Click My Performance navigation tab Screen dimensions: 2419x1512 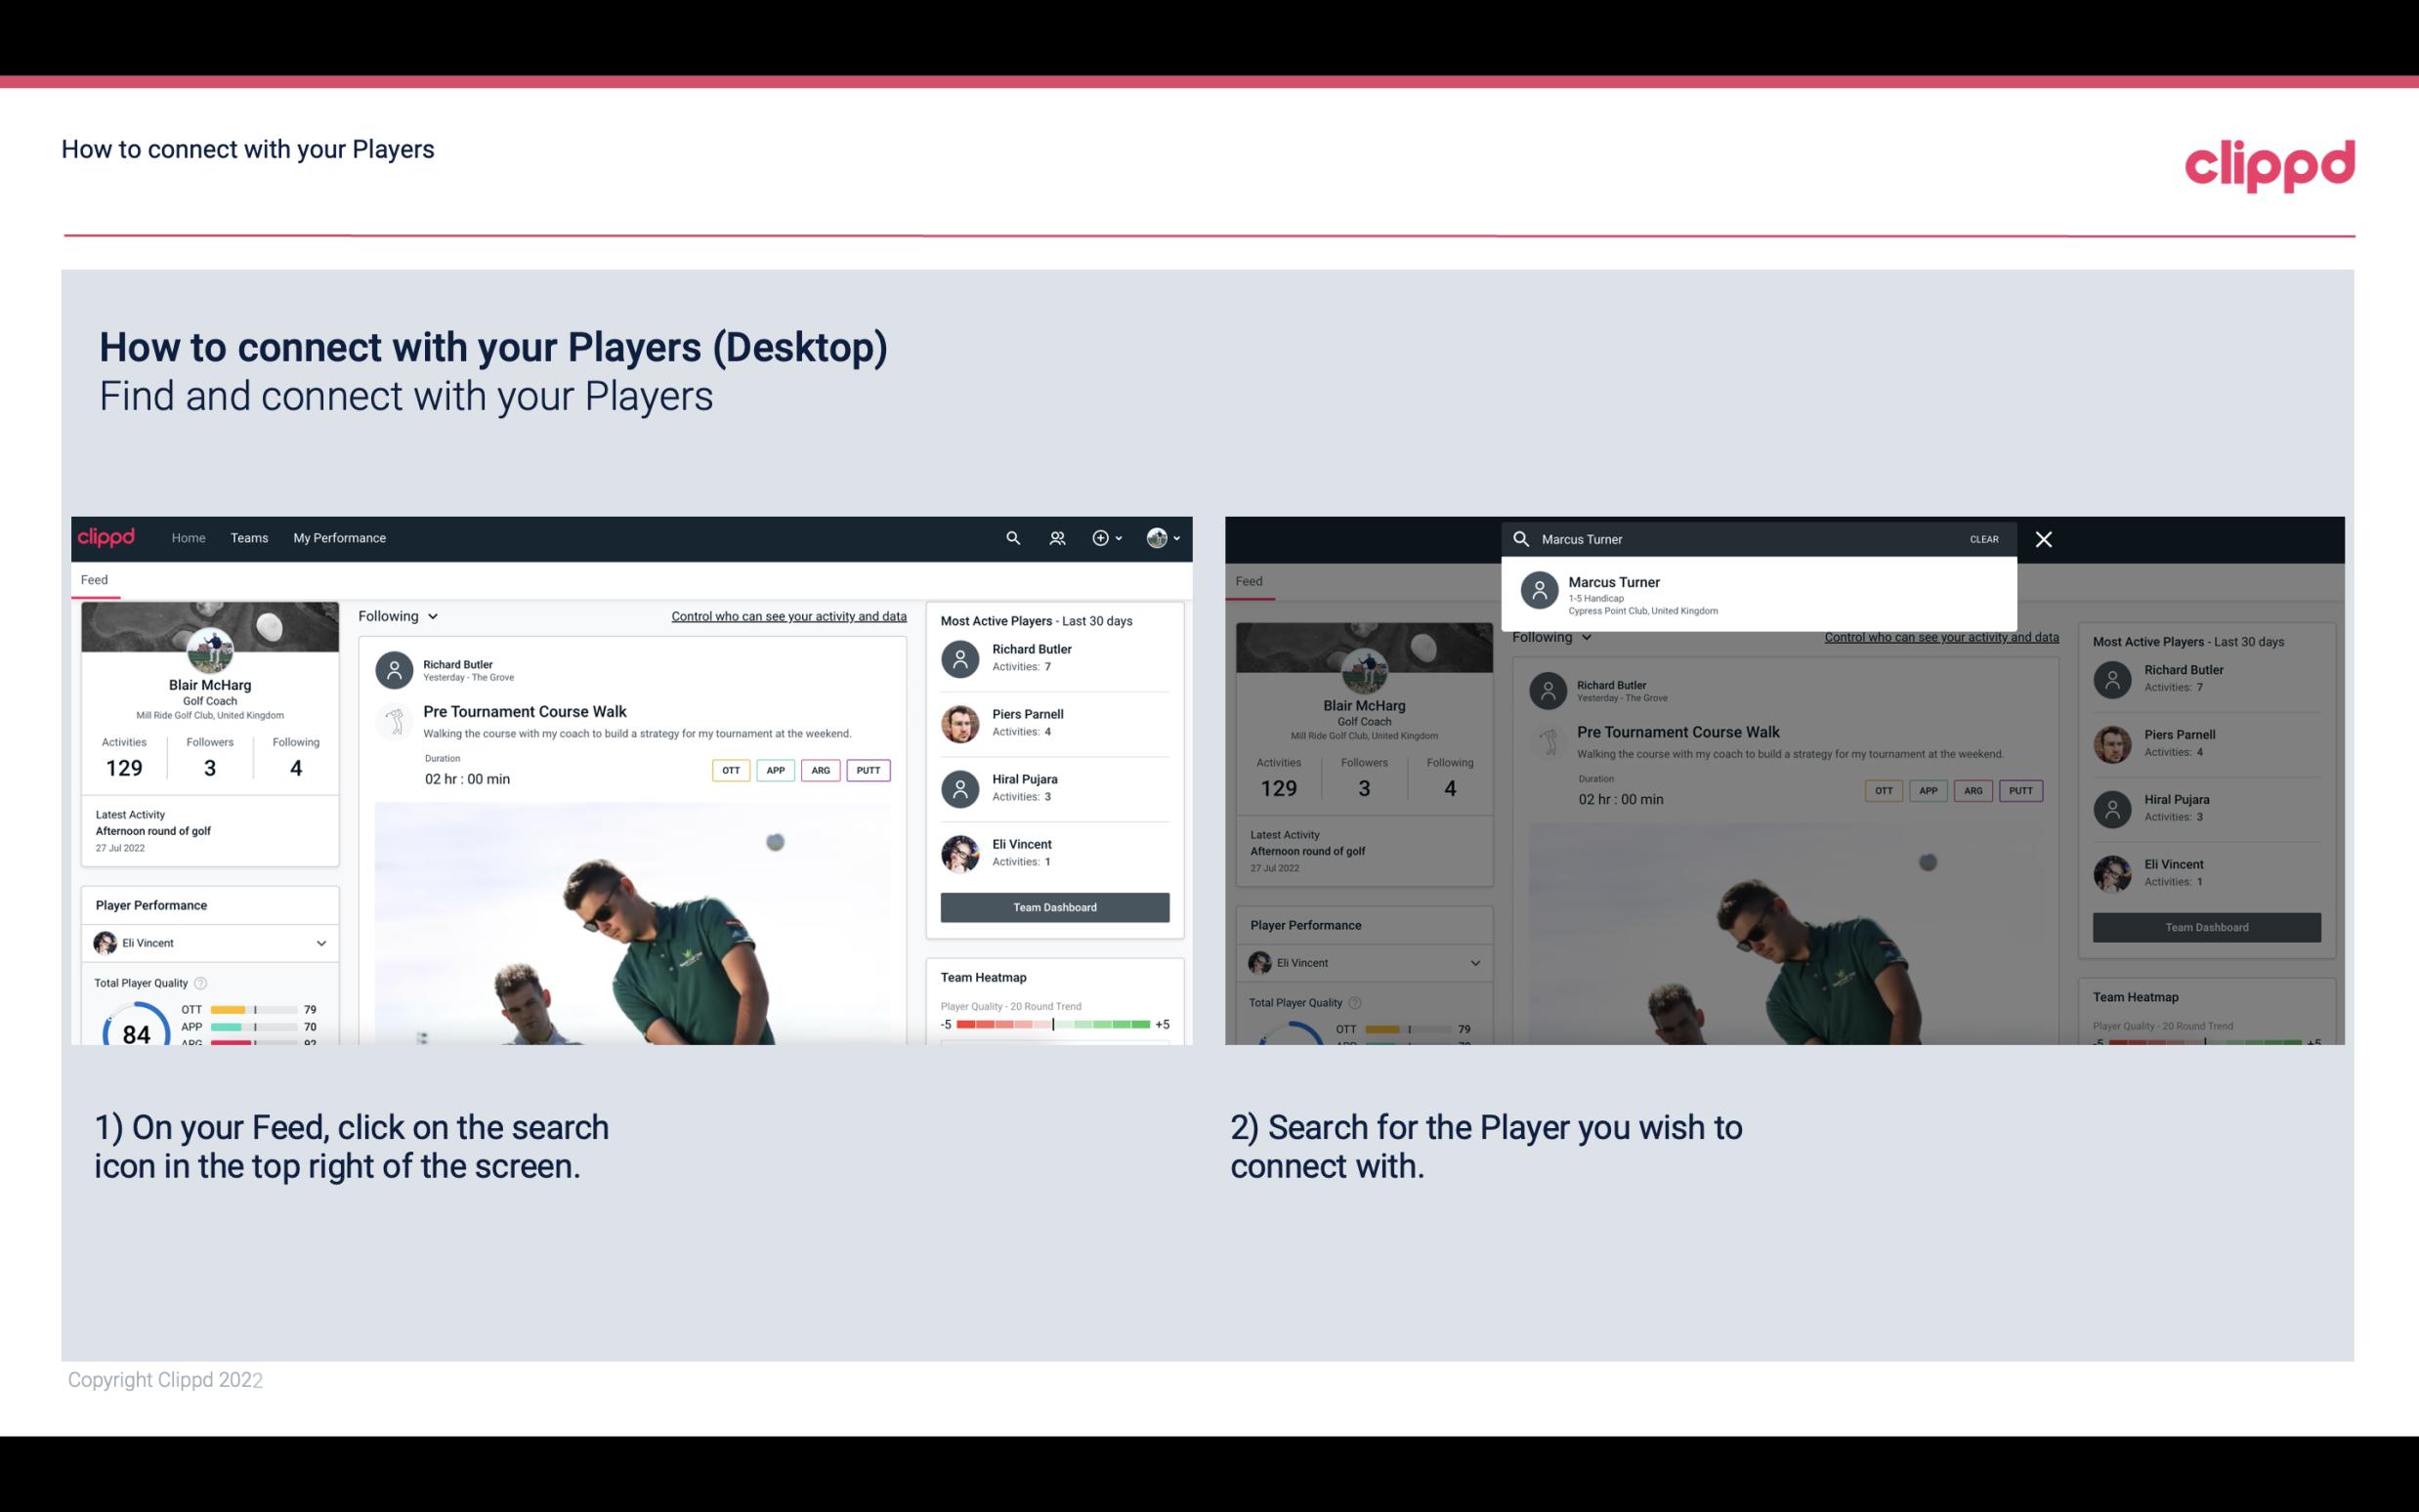click(x=340, y=538)
